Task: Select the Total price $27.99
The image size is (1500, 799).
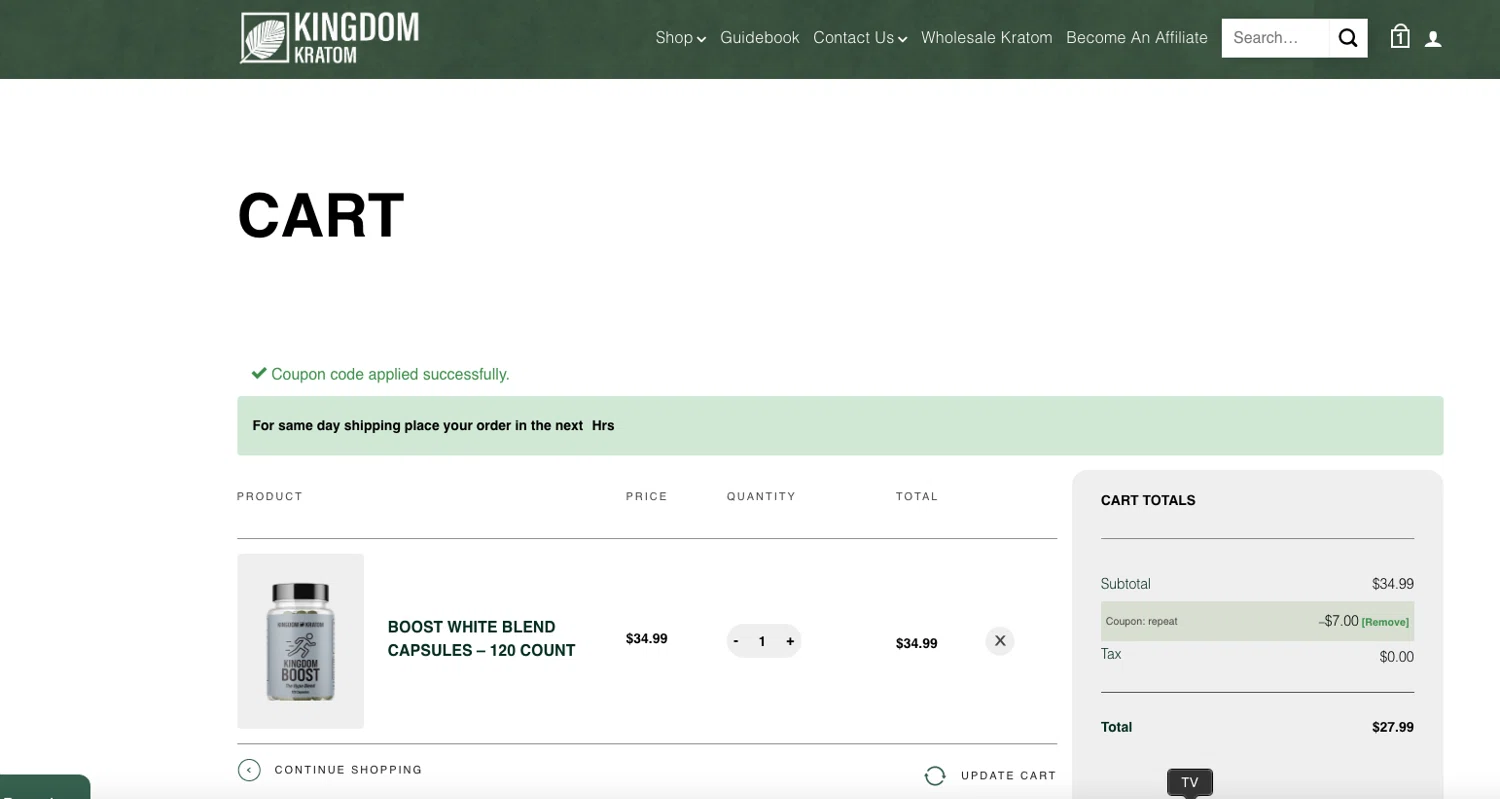Action: [1393, 727]
